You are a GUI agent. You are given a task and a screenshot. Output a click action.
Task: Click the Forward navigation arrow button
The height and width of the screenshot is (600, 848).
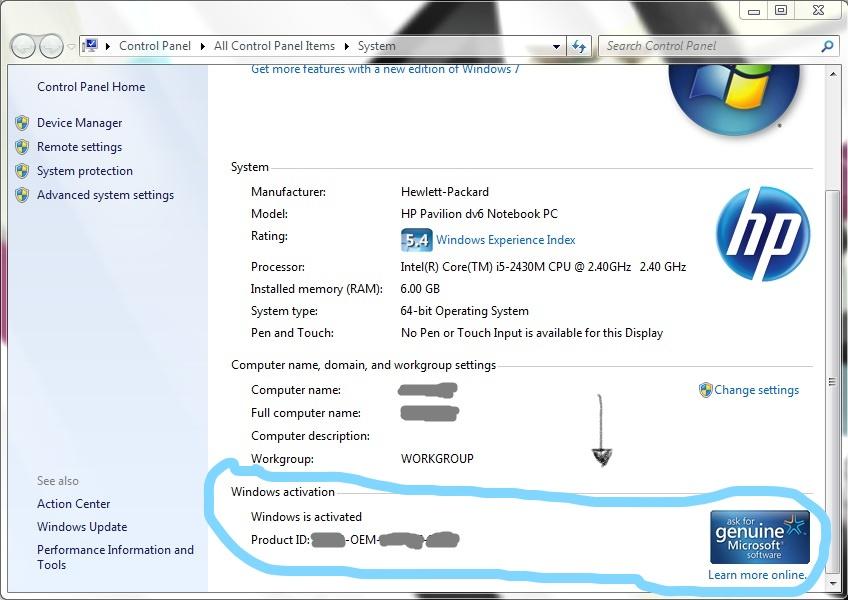tap(51, 47)
